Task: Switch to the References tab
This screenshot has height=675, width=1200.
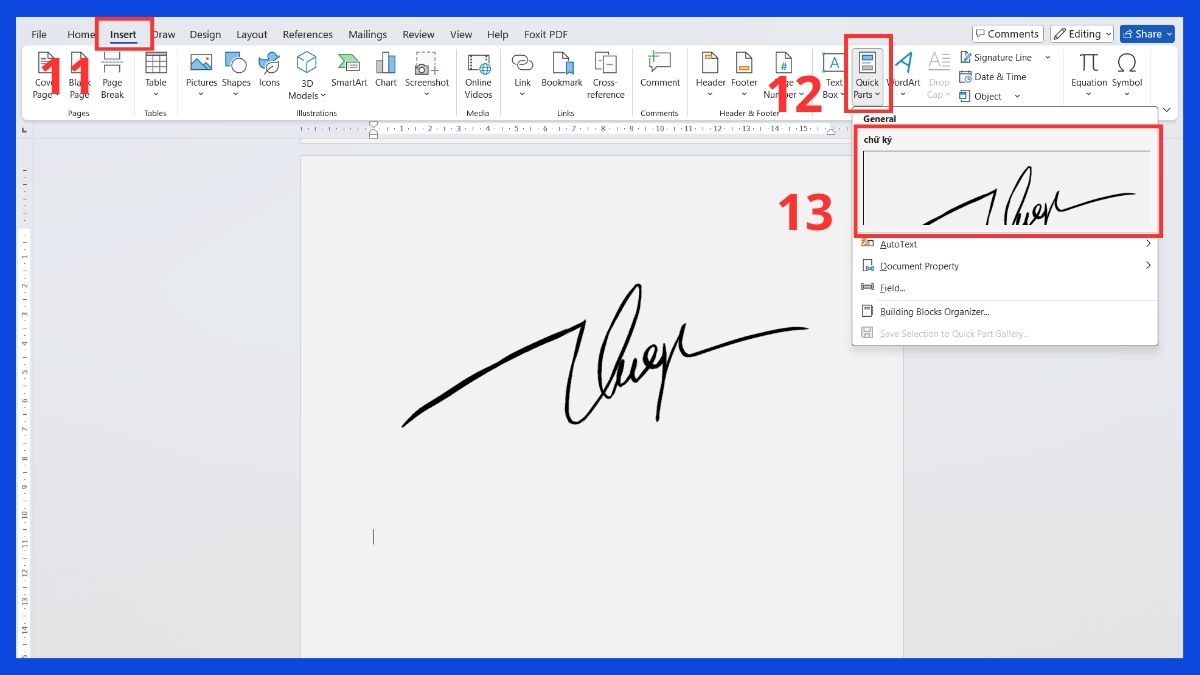Action: 308,34
